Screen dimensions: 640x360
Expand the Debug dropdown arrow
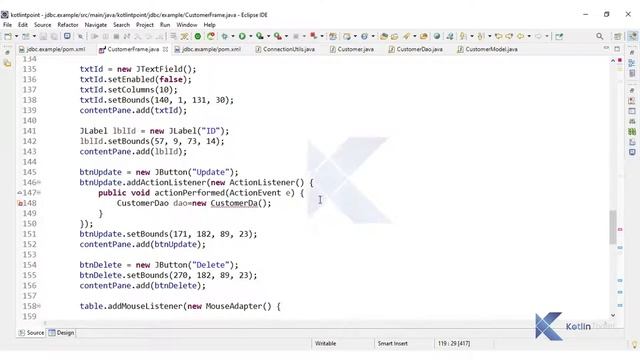tap(233, 36)
